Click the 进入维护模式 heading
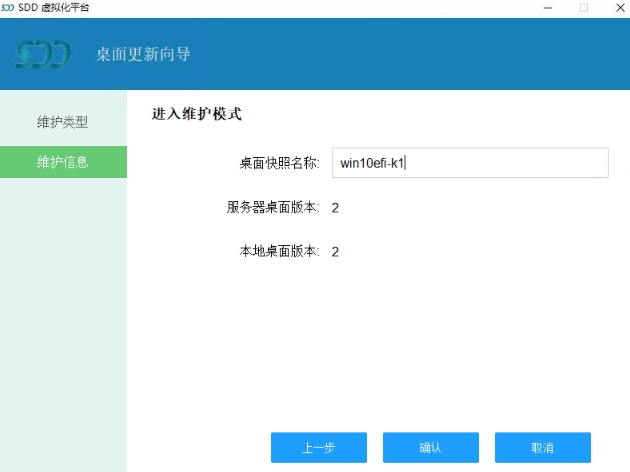 pos(197,114)
